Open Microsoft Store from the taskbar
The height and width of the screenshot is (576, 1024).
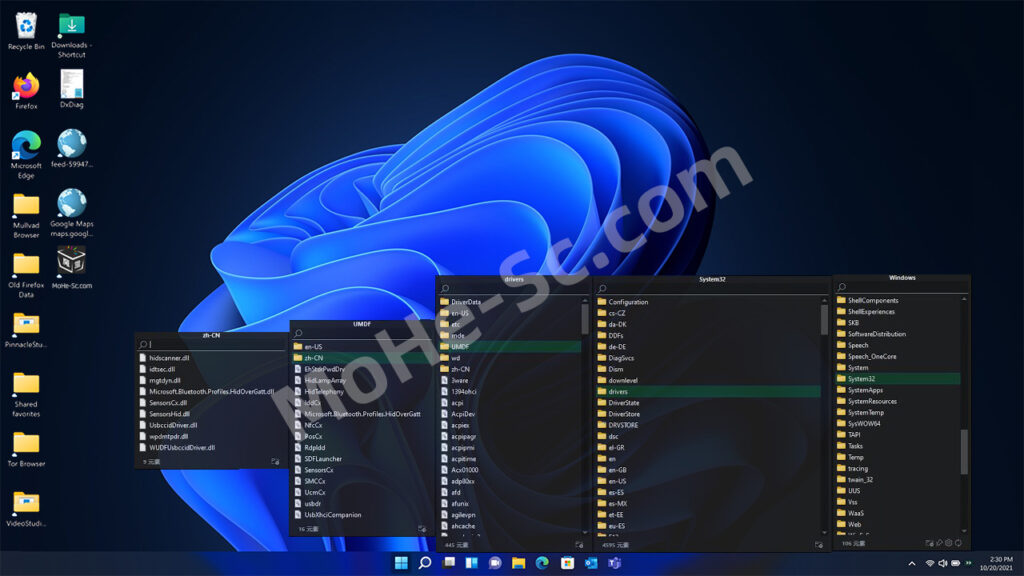click(566, 563)
